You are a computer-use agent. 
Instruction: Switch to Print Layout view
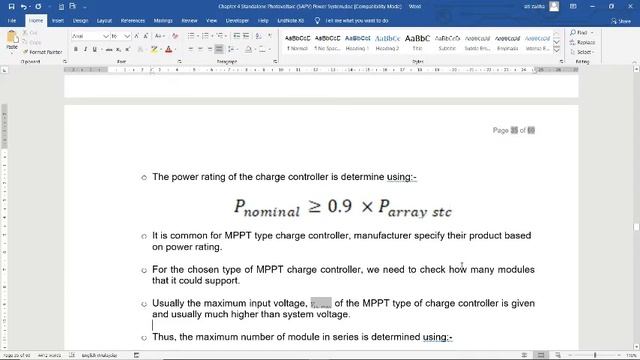coord(541,356)
